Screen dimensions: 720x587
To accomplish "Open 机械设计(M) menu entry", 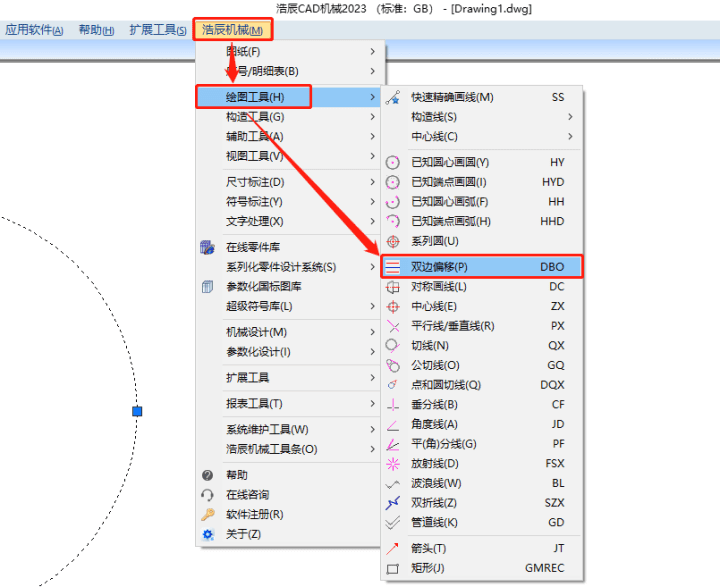I will click(x=288, y=332).
